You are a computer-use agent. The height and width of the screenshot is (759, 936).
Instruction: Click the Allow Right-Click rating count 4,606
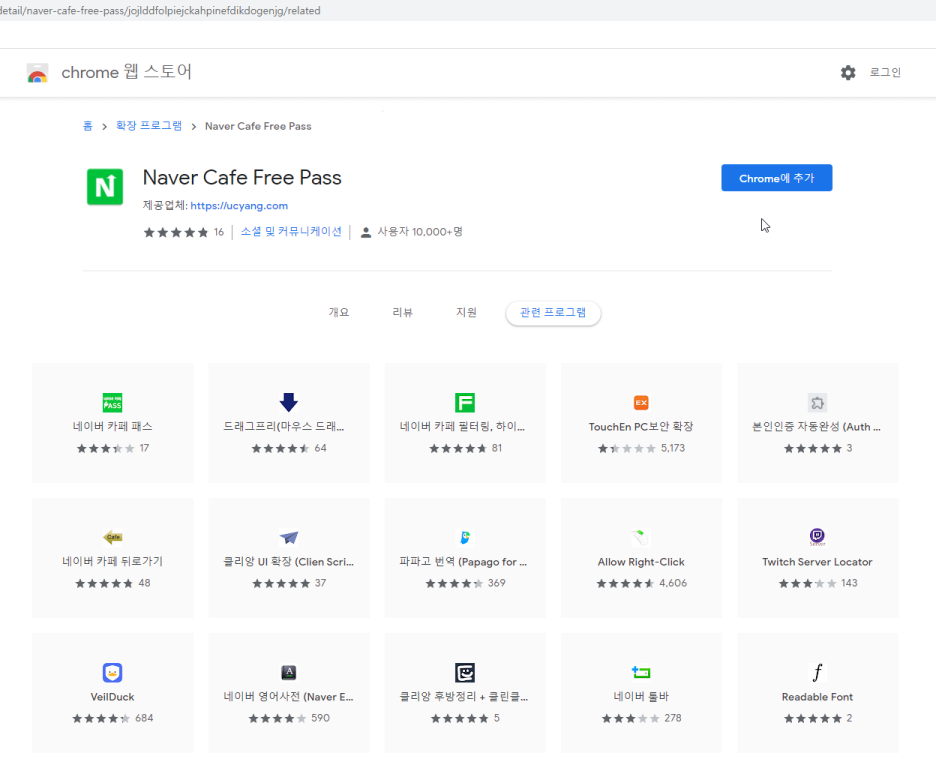point(673,583)
